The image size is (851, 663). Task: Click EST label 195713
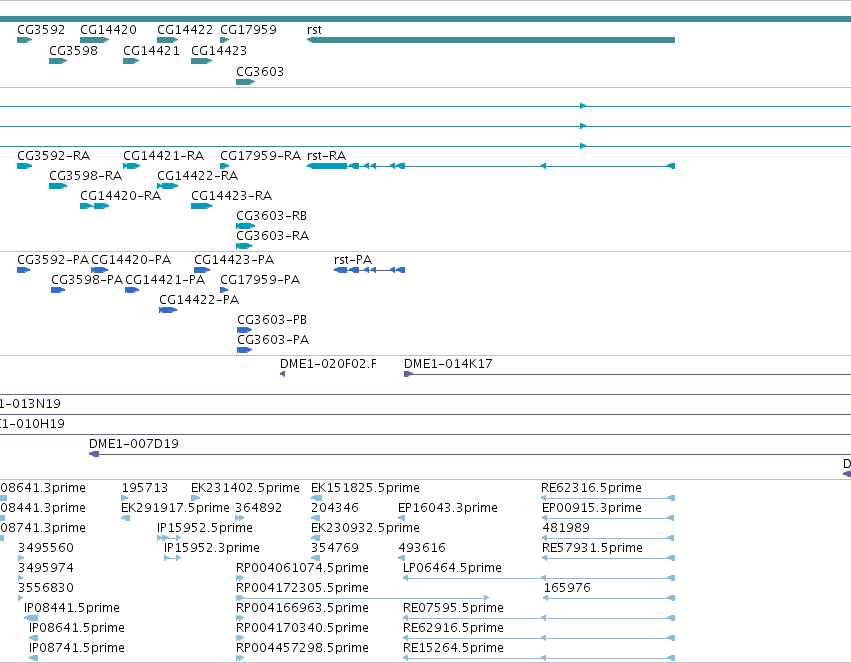[145, 488]
